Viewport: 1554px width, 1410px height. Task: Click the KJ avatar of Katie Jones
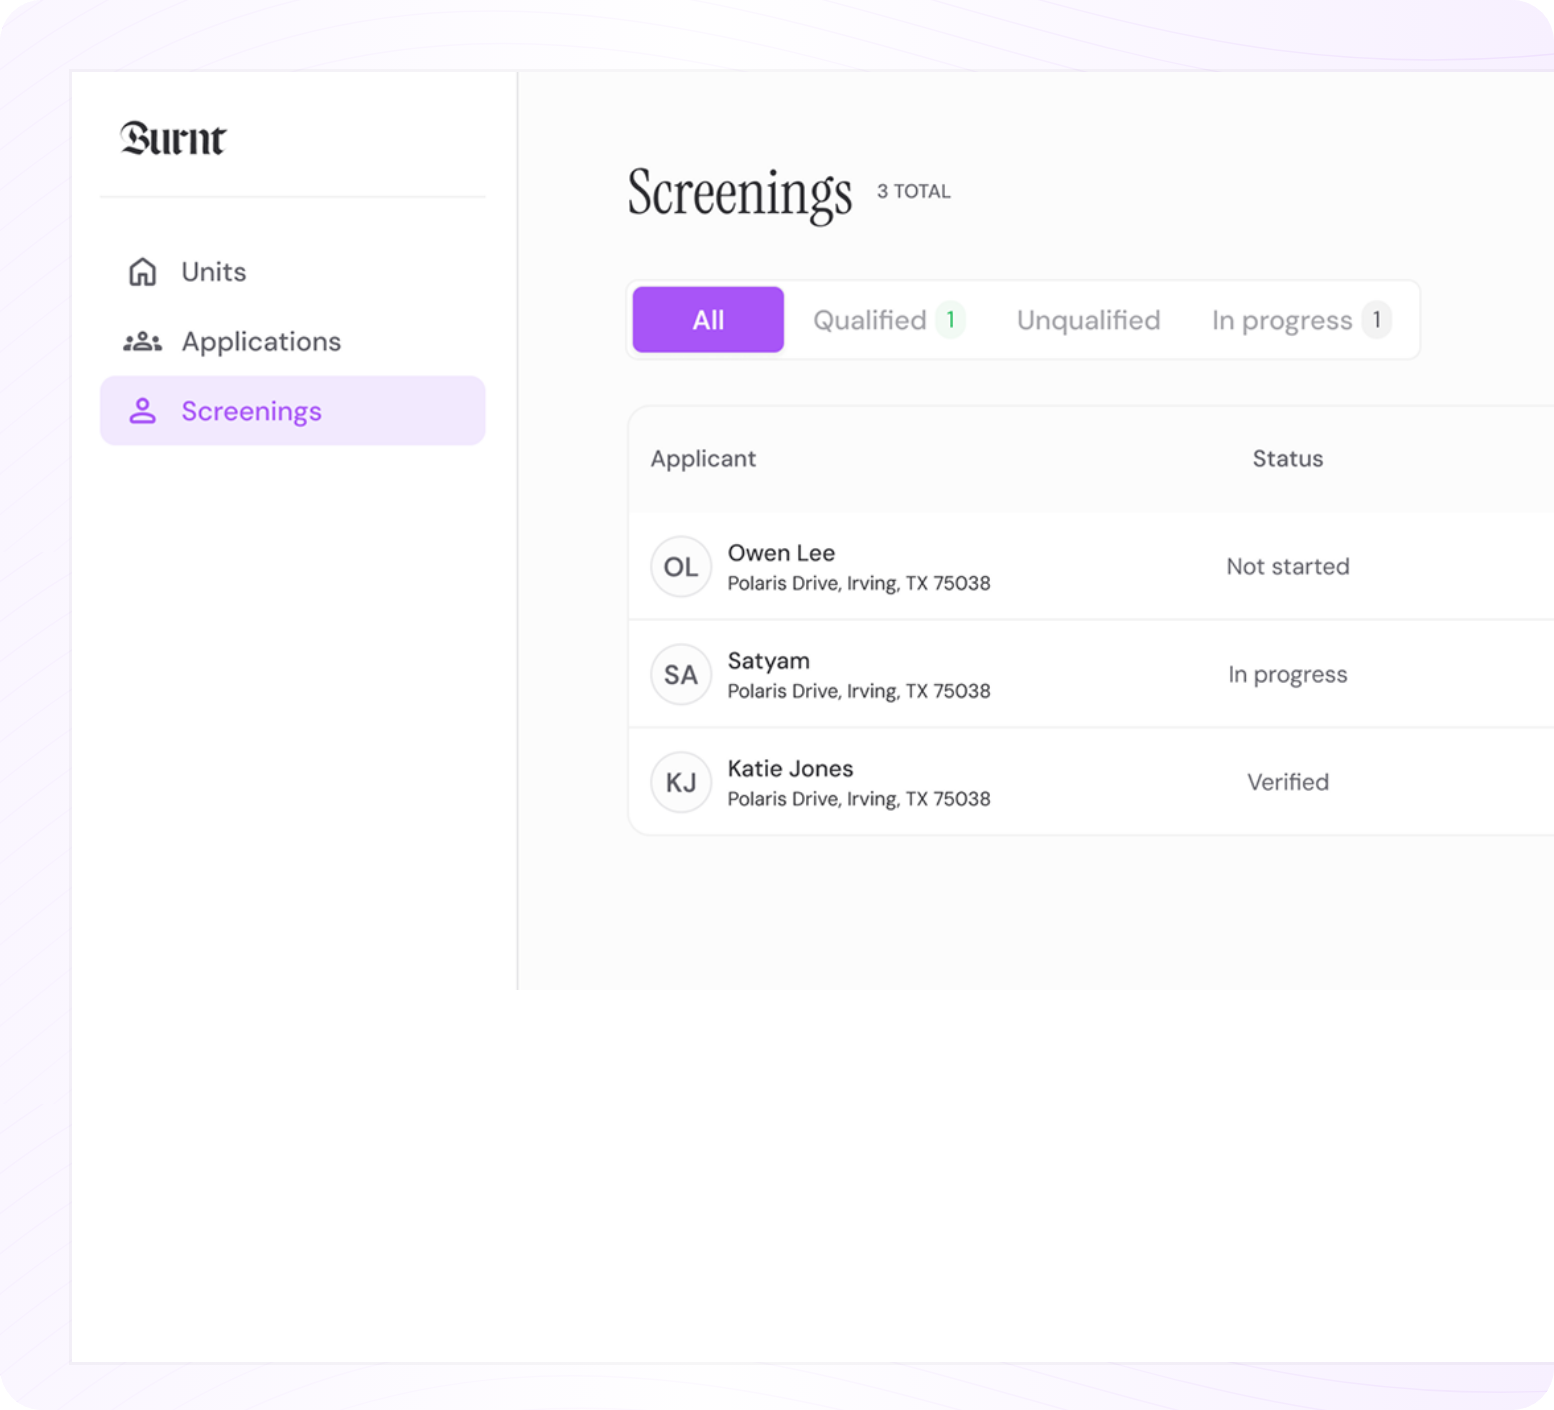681,782
